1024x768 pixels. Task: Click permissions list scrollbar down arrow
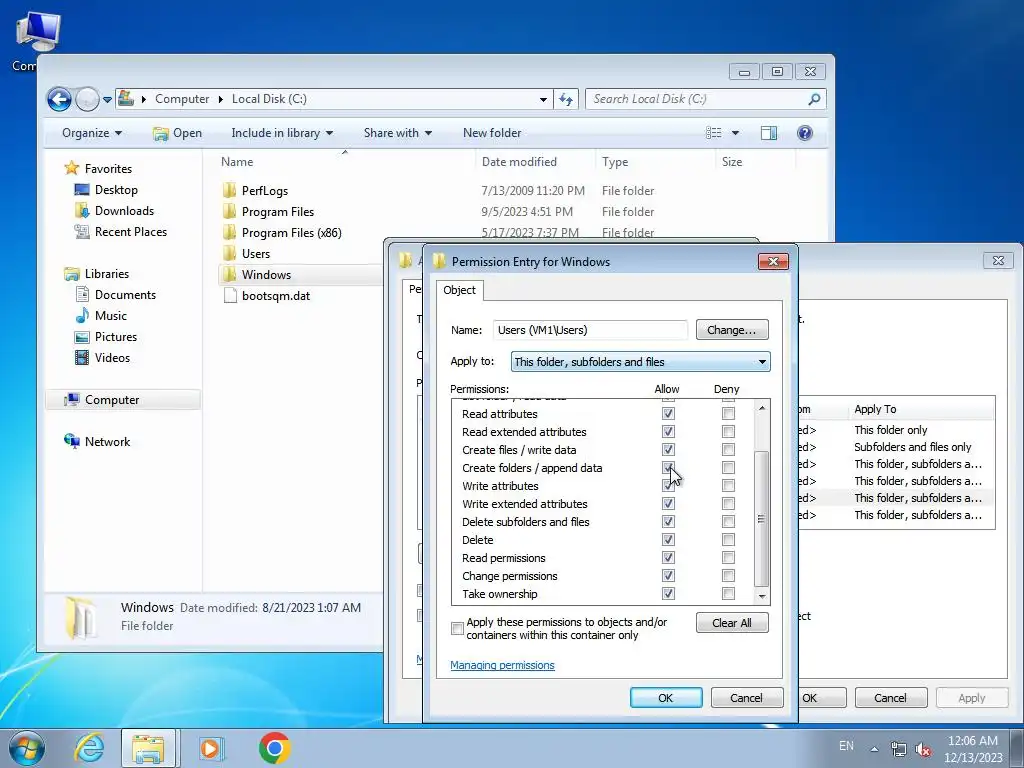click(x=761, y=596)
